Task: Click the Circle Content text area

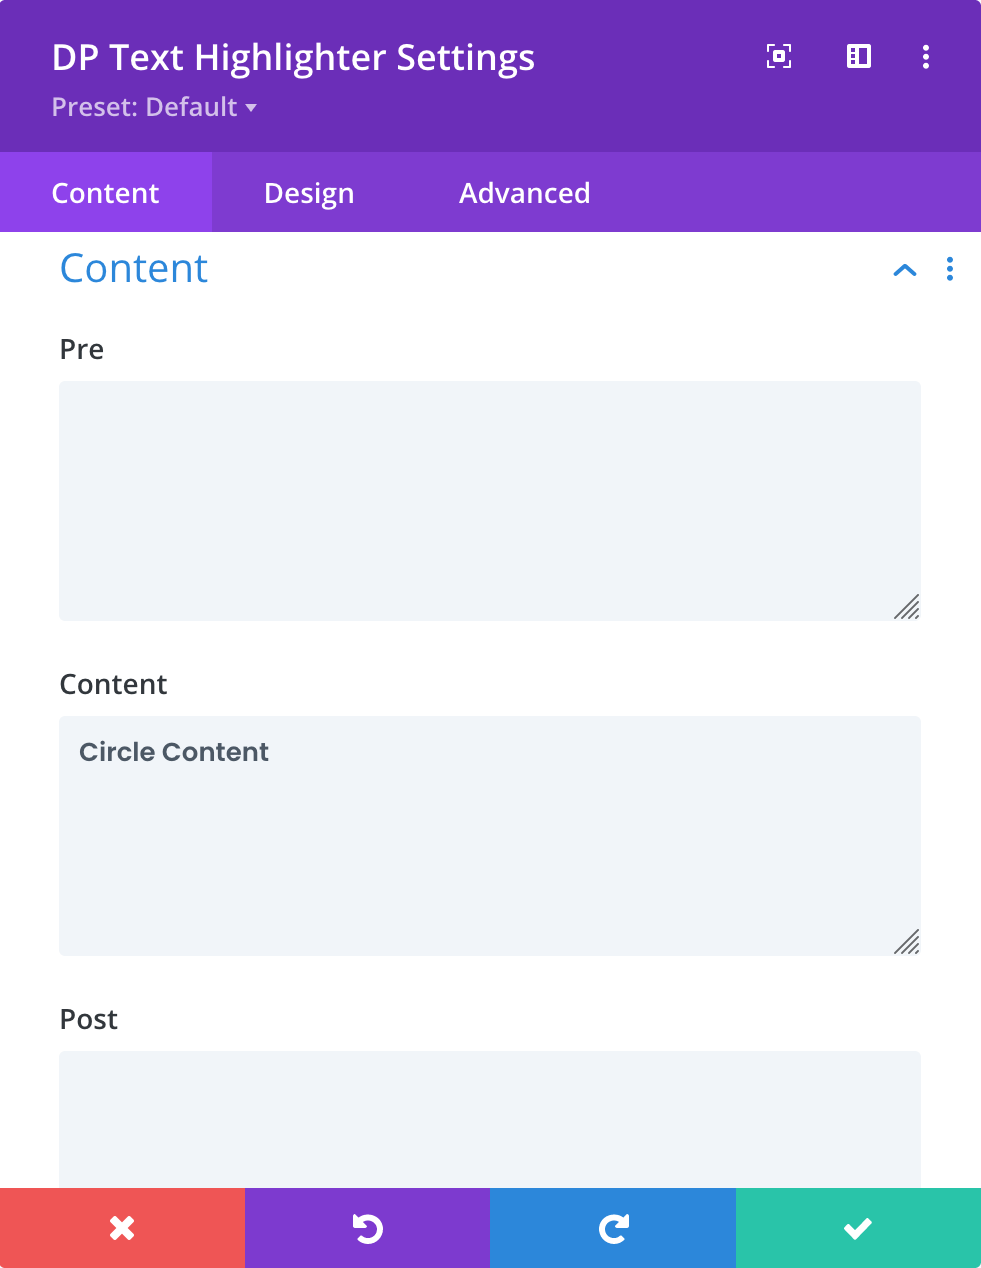Action: click(490, 836)
